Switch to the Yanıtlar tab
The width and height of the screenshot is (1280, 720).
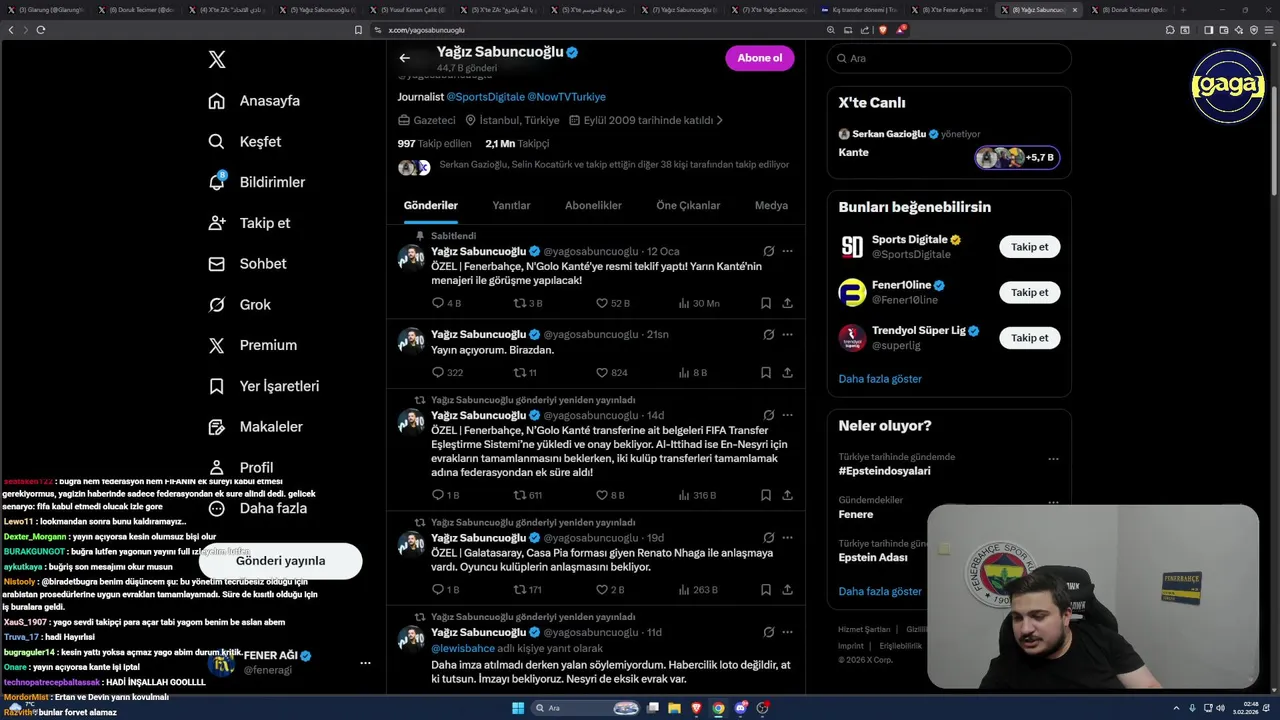tap(511, 205)
